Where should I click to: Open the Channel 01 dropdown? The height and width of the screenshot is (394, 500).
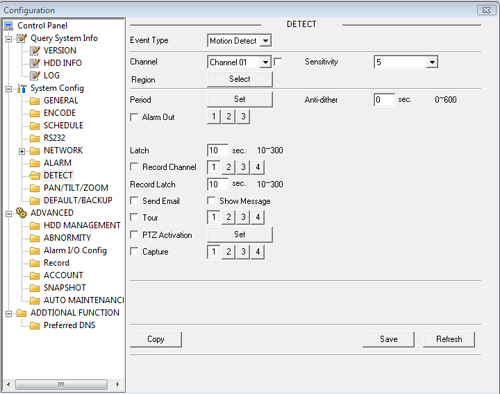click(x=265, y=62)
